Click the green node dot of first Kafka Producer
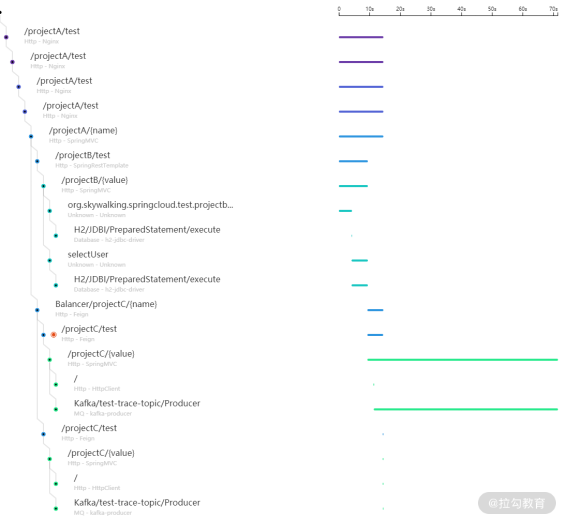 point(56,409)
